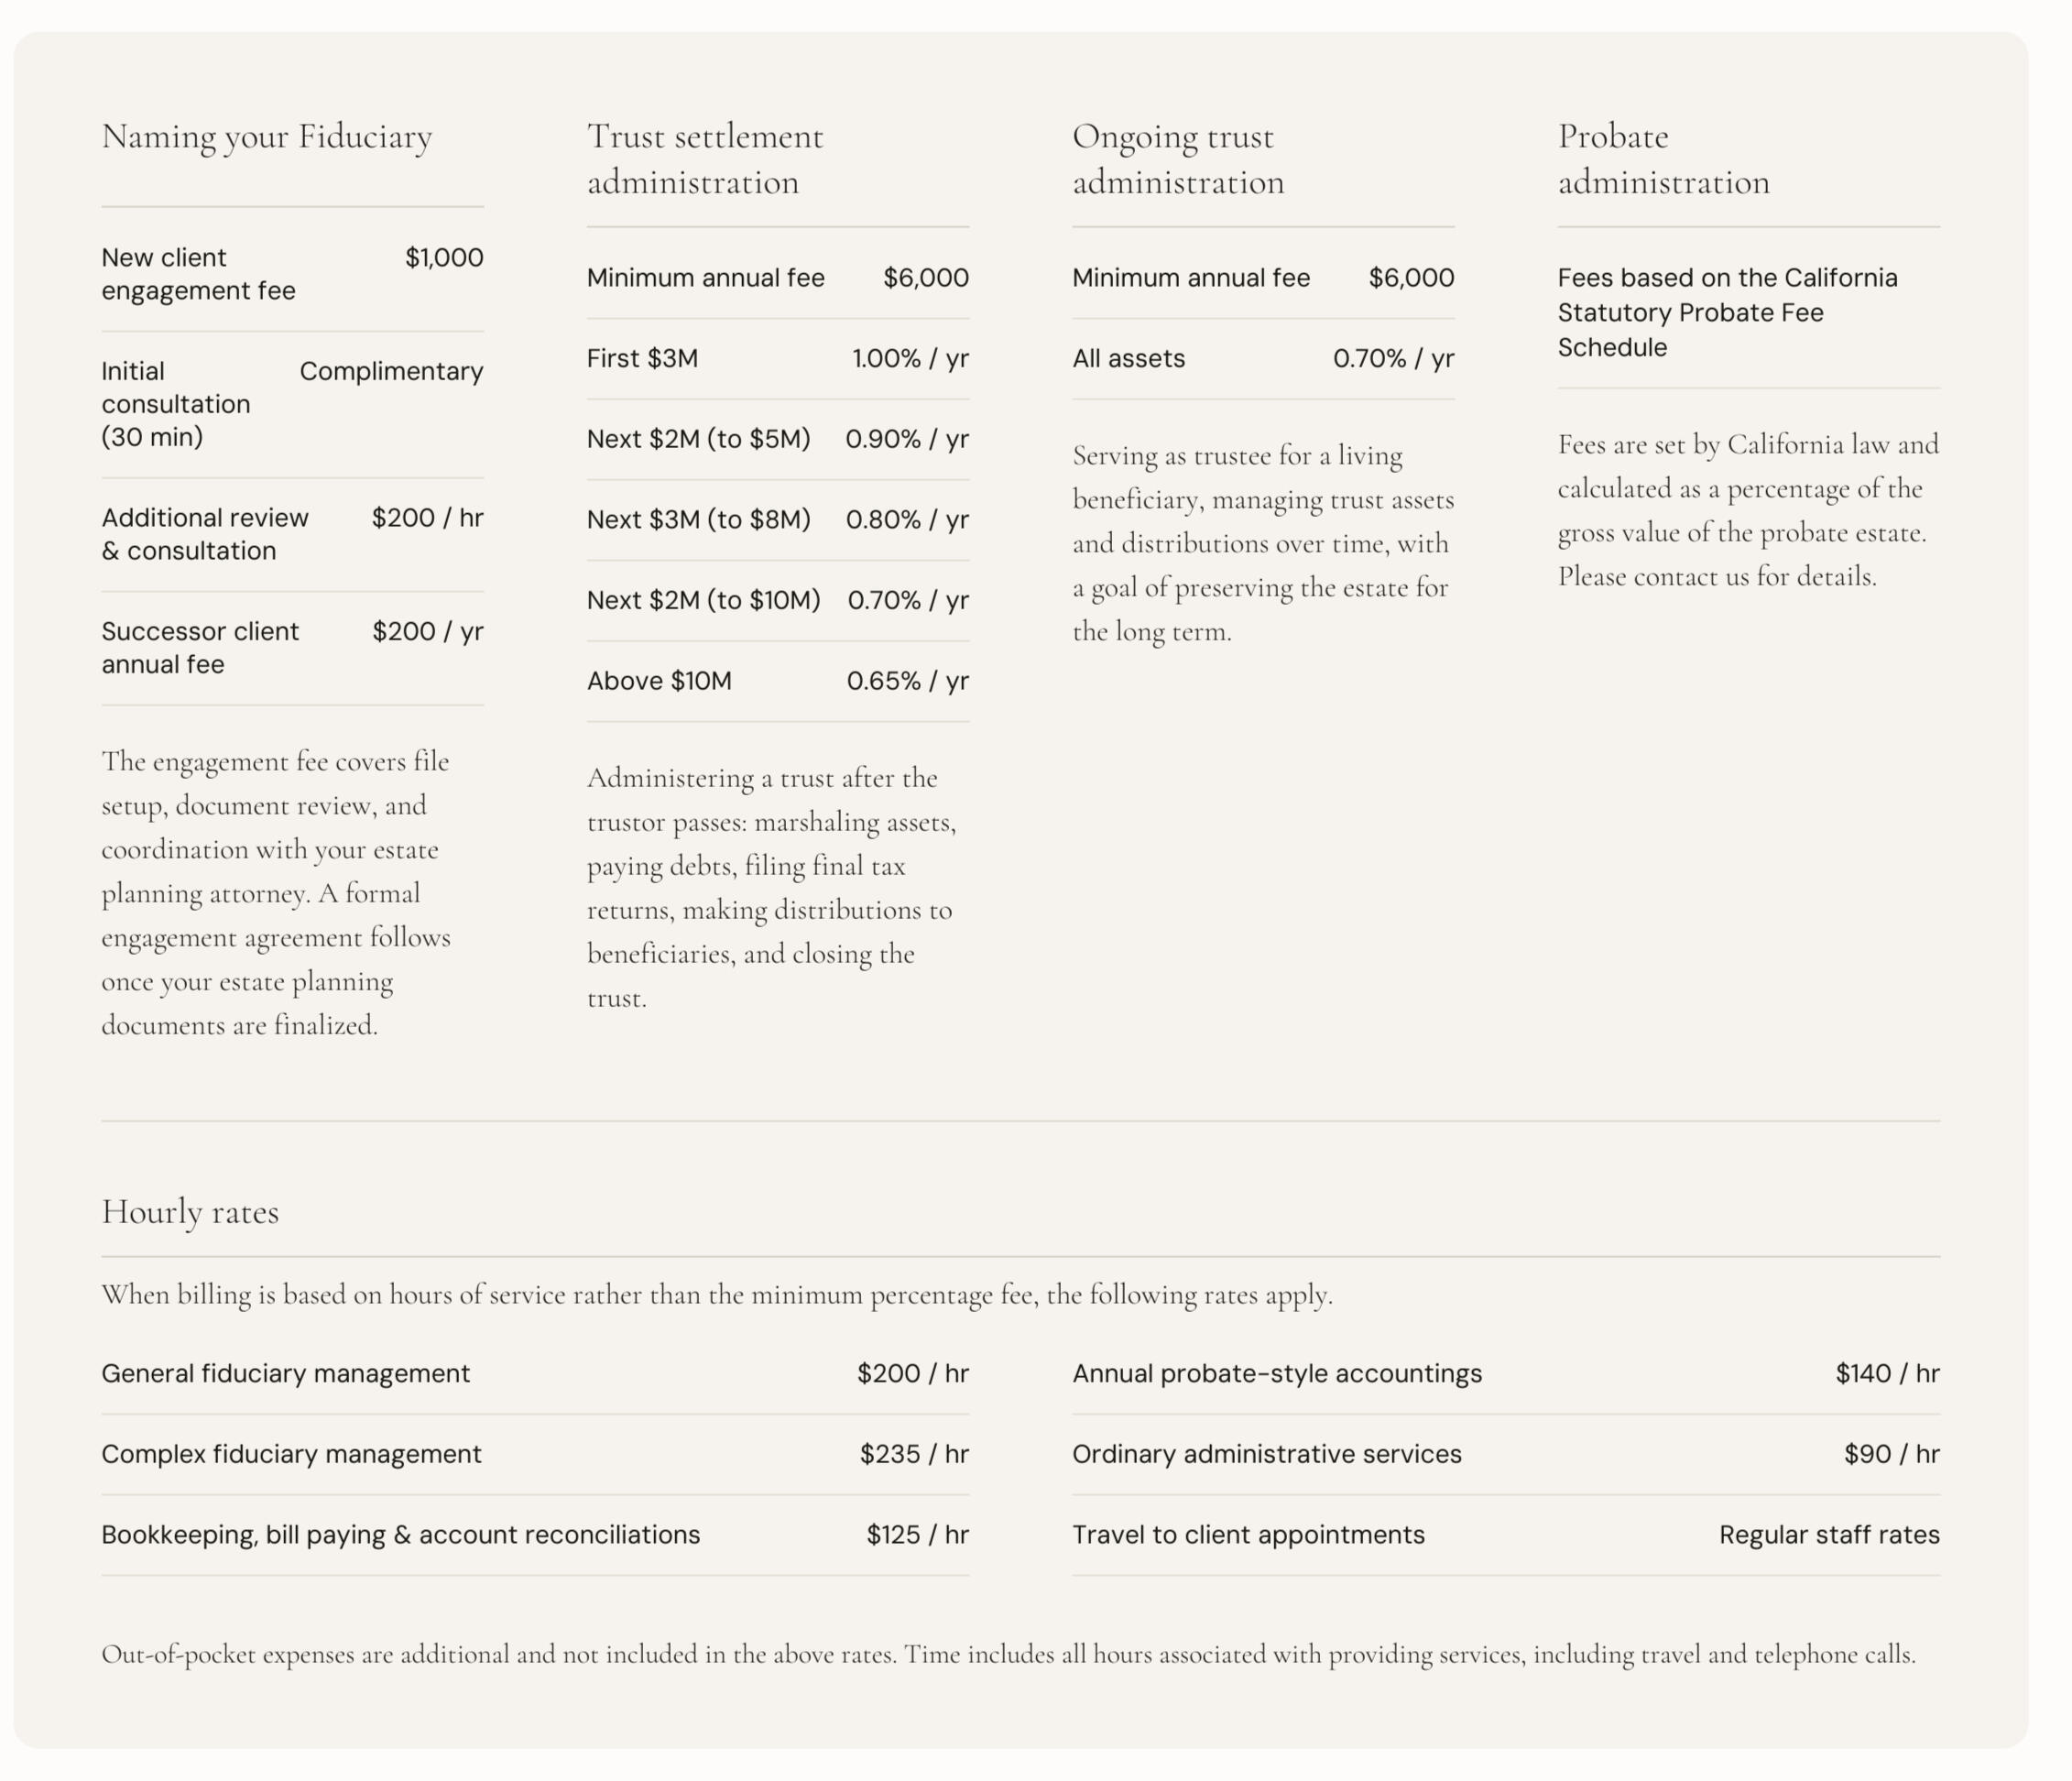
Task: Click the Ongoing trust administration heading
Action: pos(1178,159)
